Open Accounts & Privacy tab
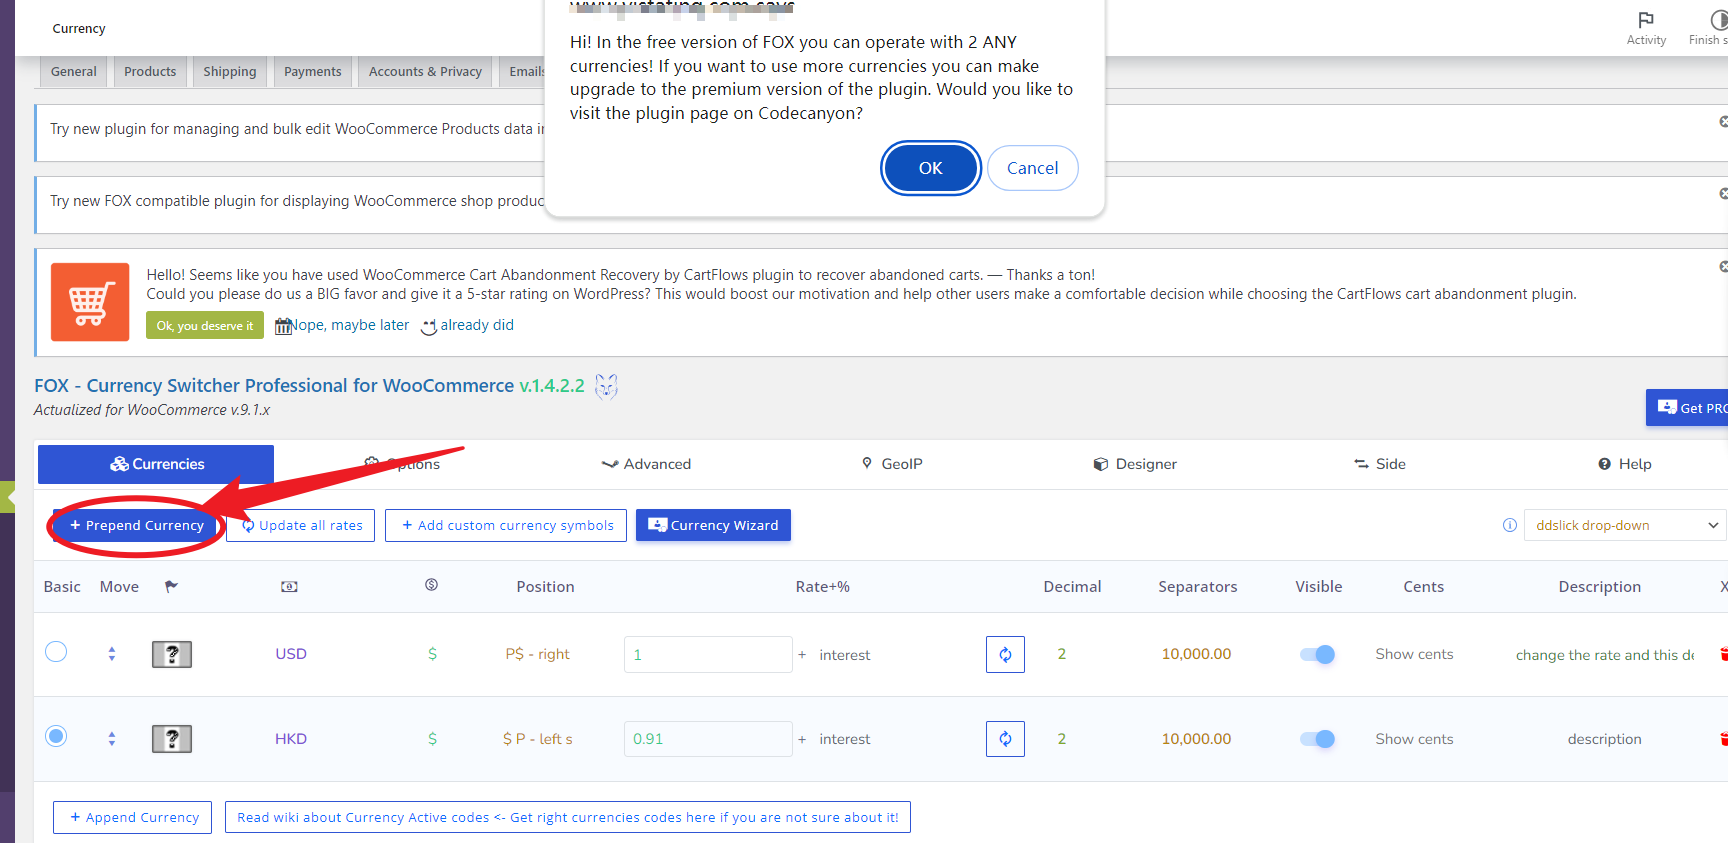Viewport: 1728px width, 843px height. (x=425, y=72)
